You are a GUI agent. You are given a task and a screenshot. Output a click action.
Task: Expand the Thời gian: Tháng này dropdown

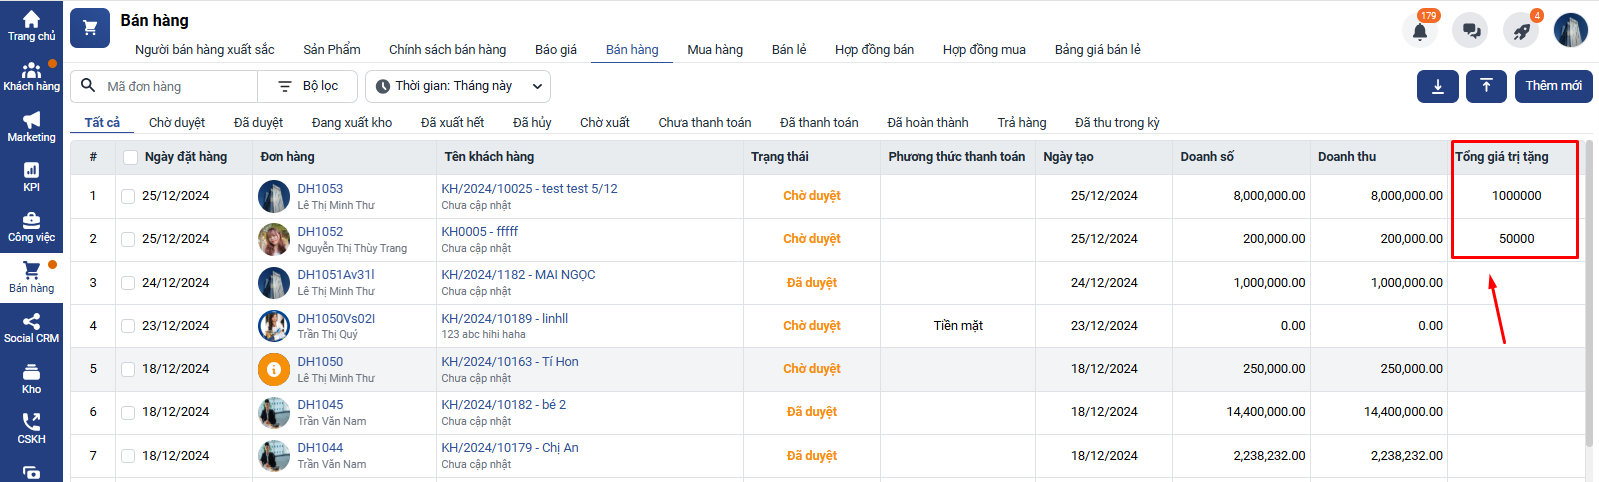tap(458, 87)
